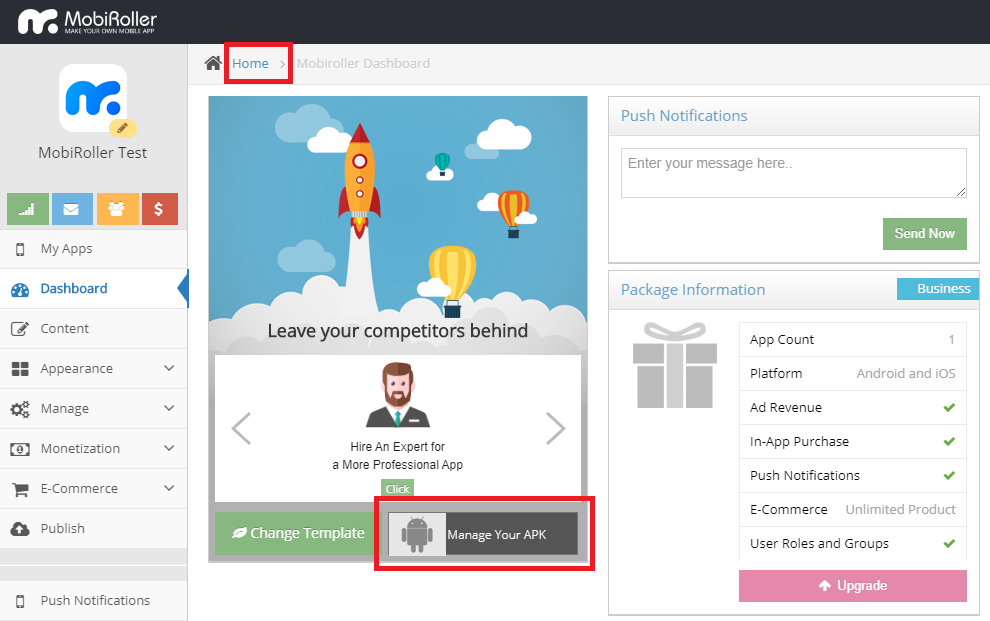This screenshot has height=621, width=990.
Task: Edit the app icon with pencil badge
Action: [122, 128]
